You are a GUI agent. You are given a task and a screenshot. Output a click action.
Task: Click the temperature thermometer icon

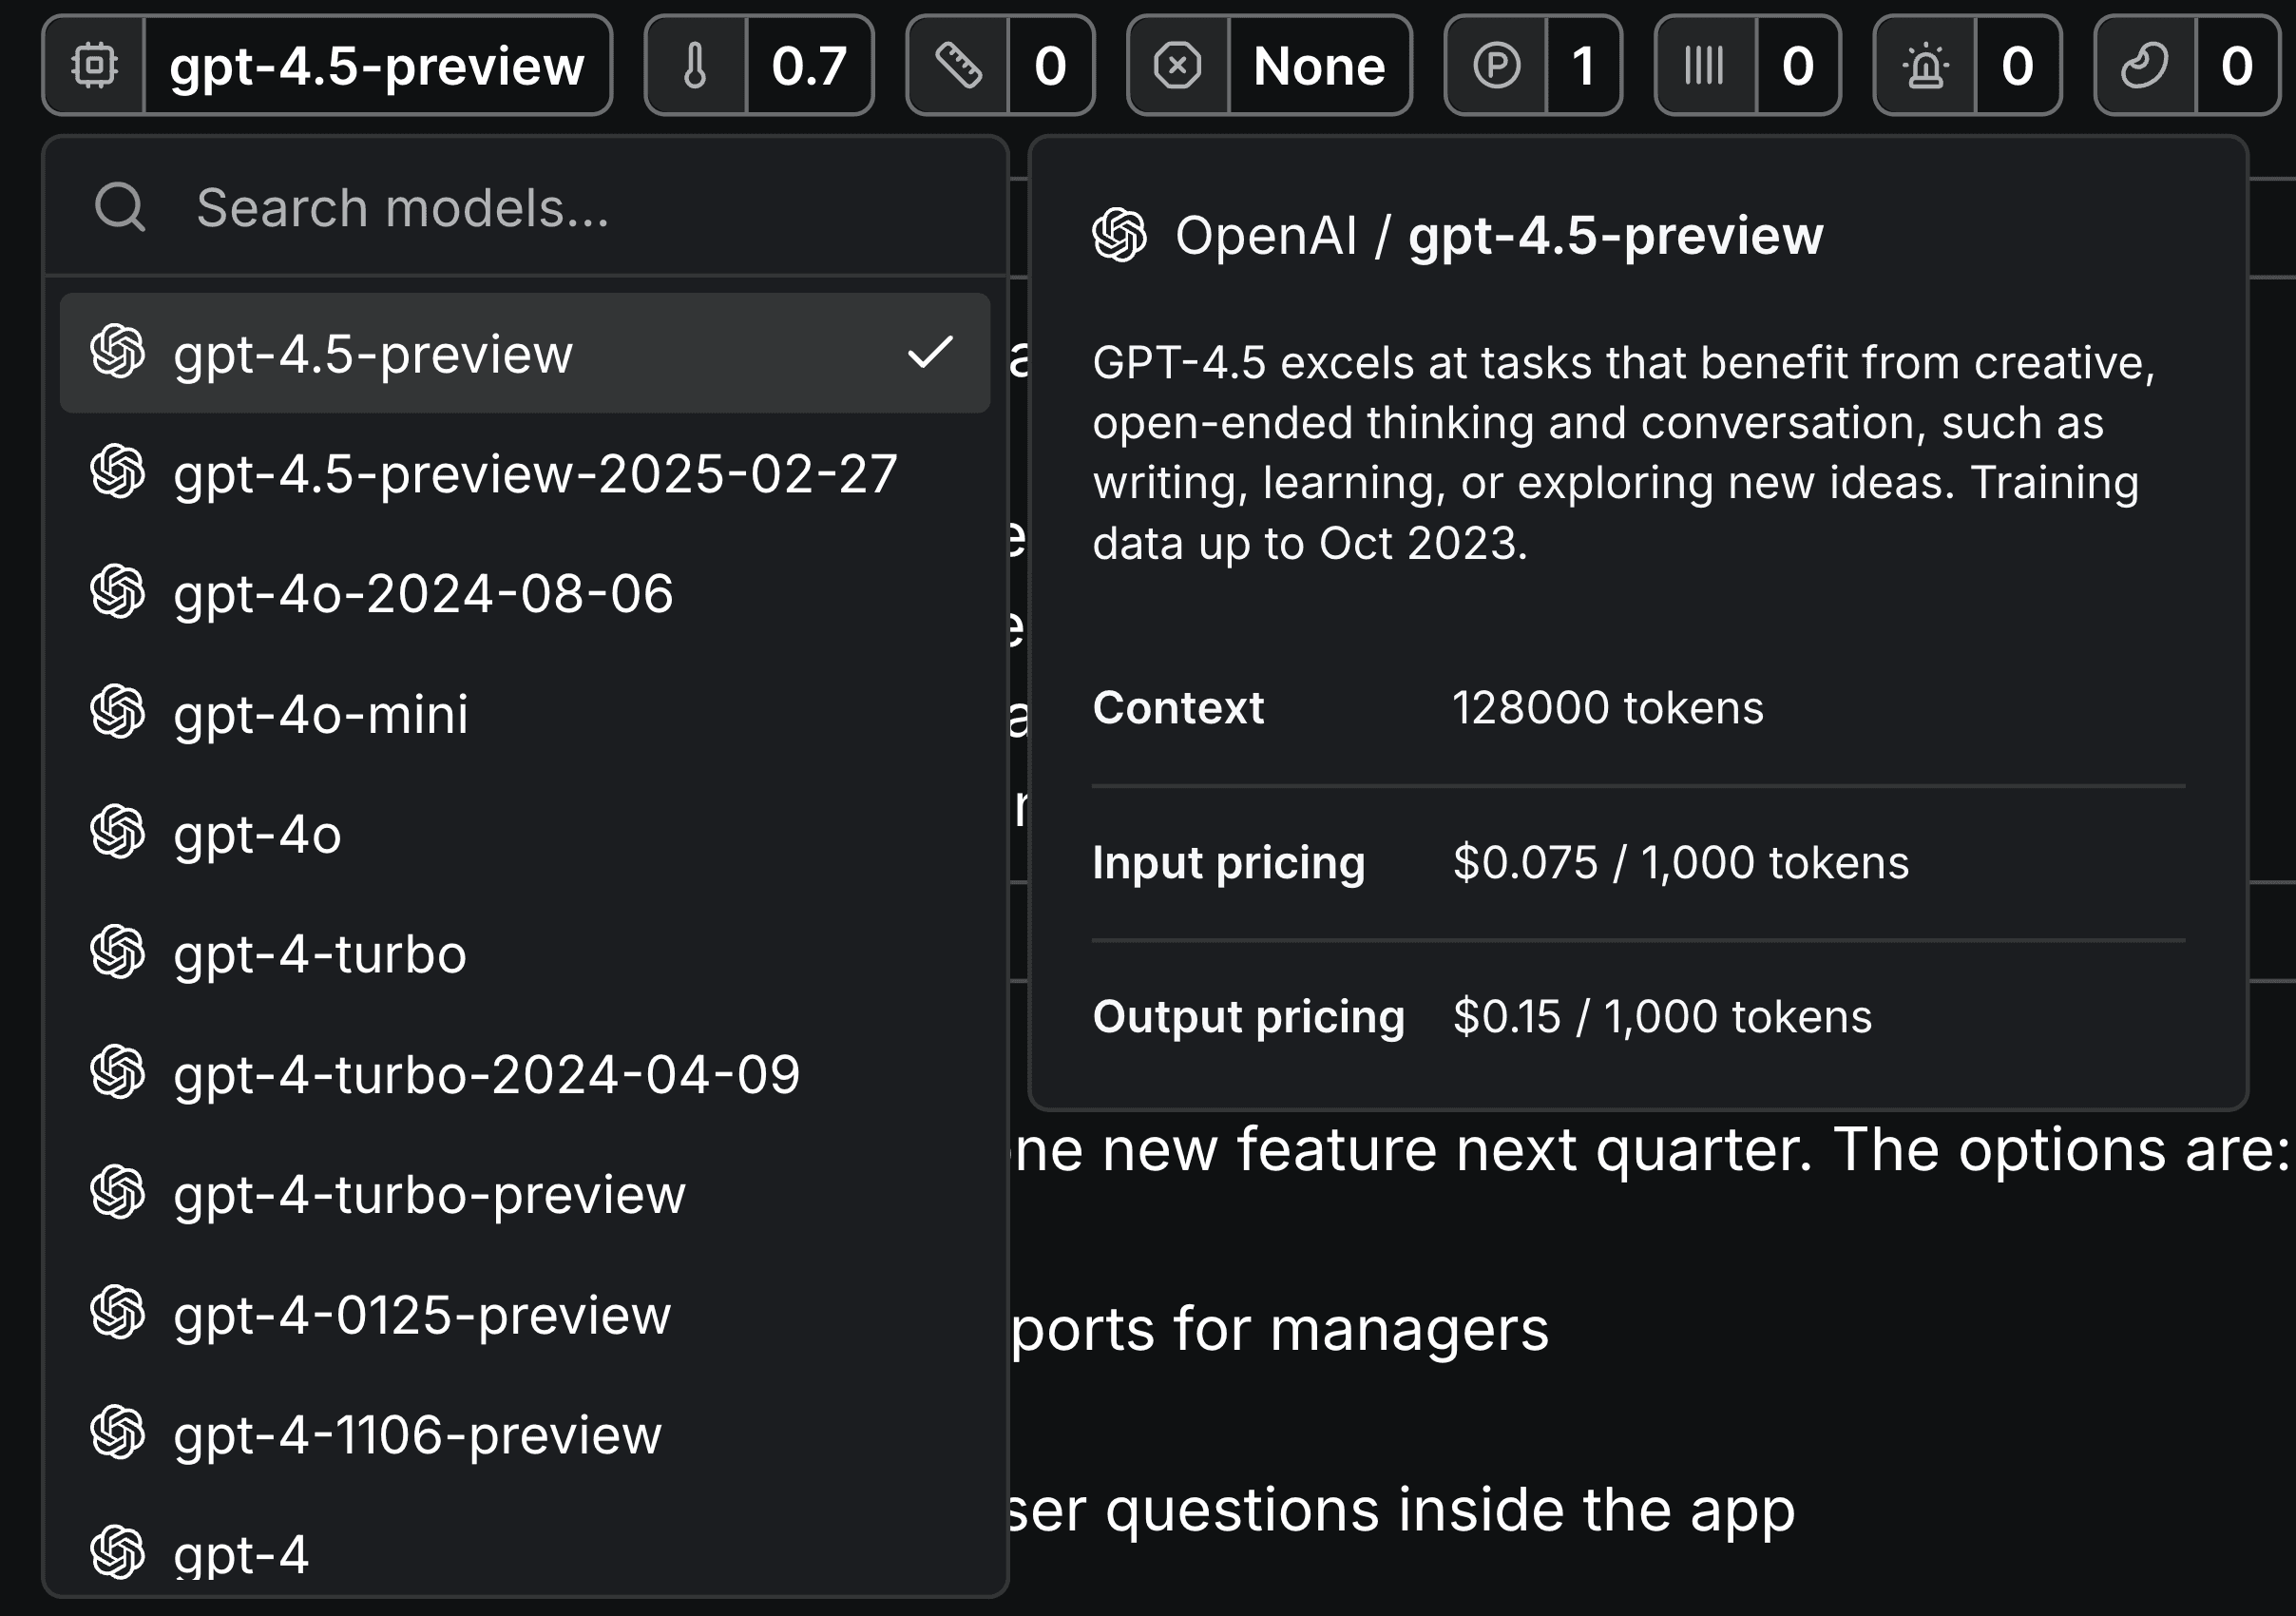[695, 66]
